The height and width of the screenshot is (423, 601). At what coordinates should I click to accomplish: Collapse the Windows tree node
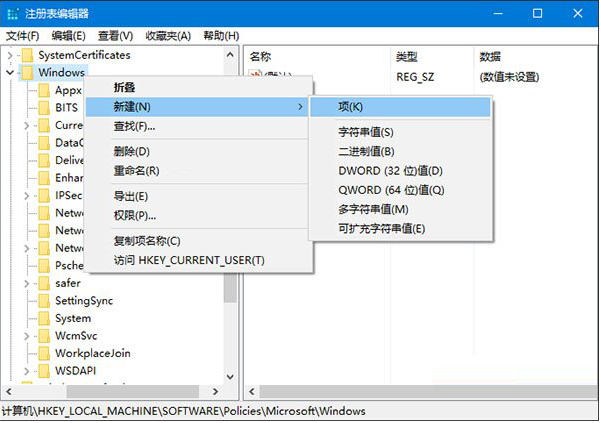click(x=10, y=72)
